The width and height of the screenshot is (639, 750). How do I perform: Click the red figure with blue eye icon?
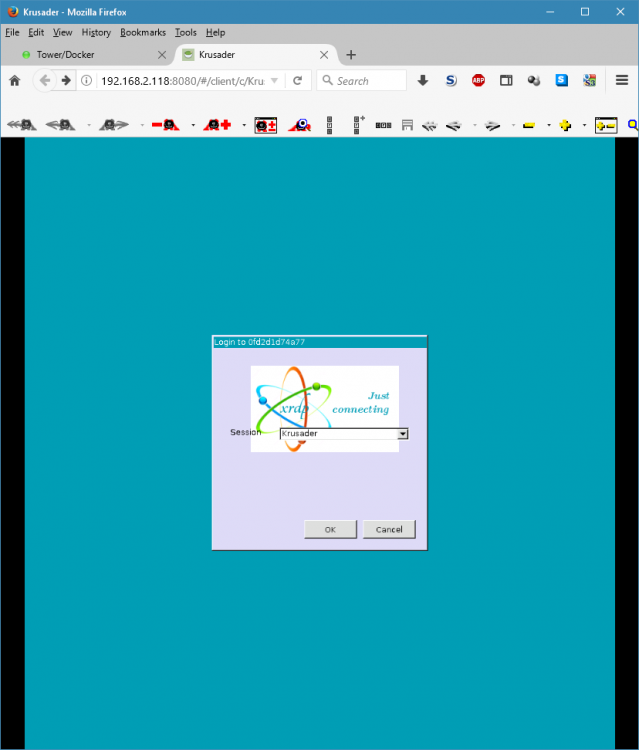click(x=300, y=125)
